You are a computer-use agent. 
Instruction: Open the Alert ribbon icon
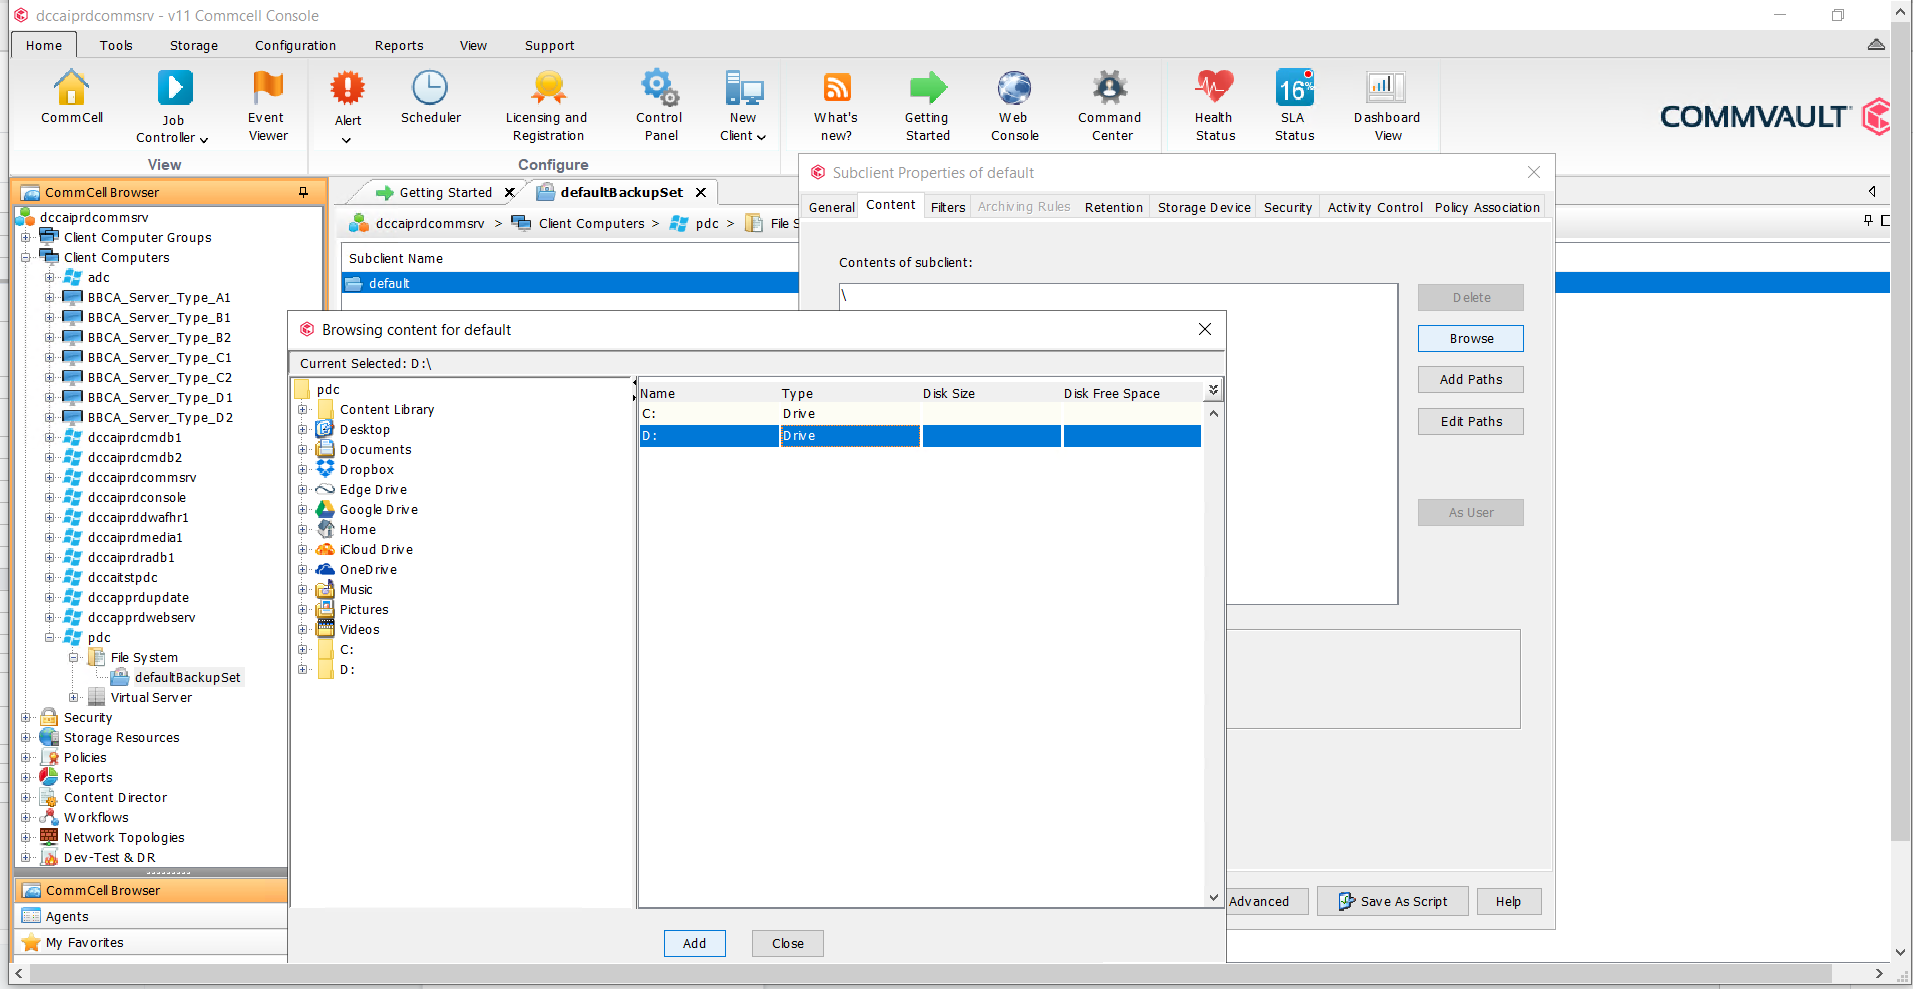point(347,88)
